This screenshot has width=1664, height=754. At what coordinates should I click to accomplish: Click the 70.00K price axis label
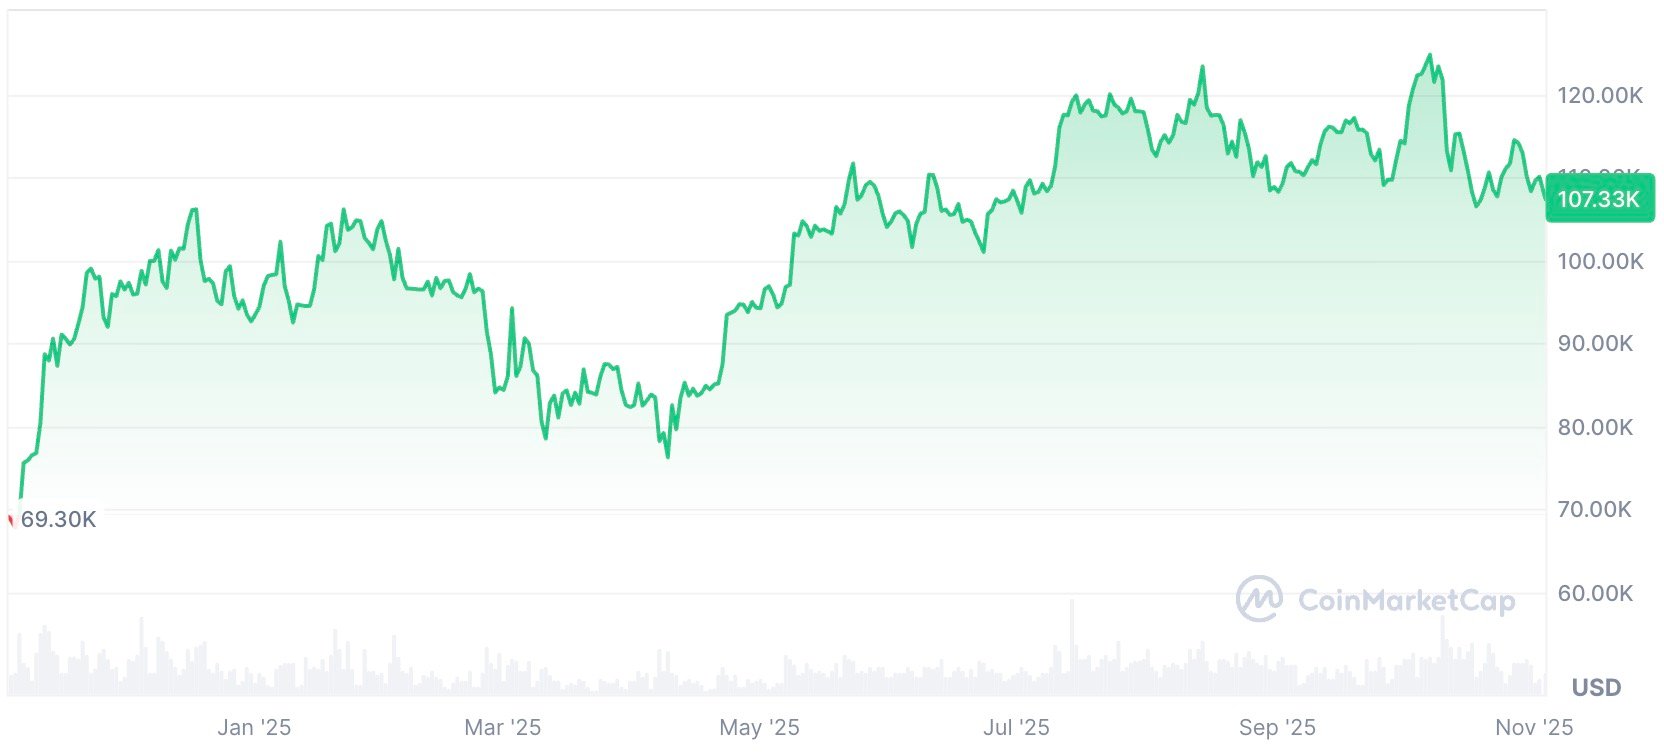pos(1595,509)
